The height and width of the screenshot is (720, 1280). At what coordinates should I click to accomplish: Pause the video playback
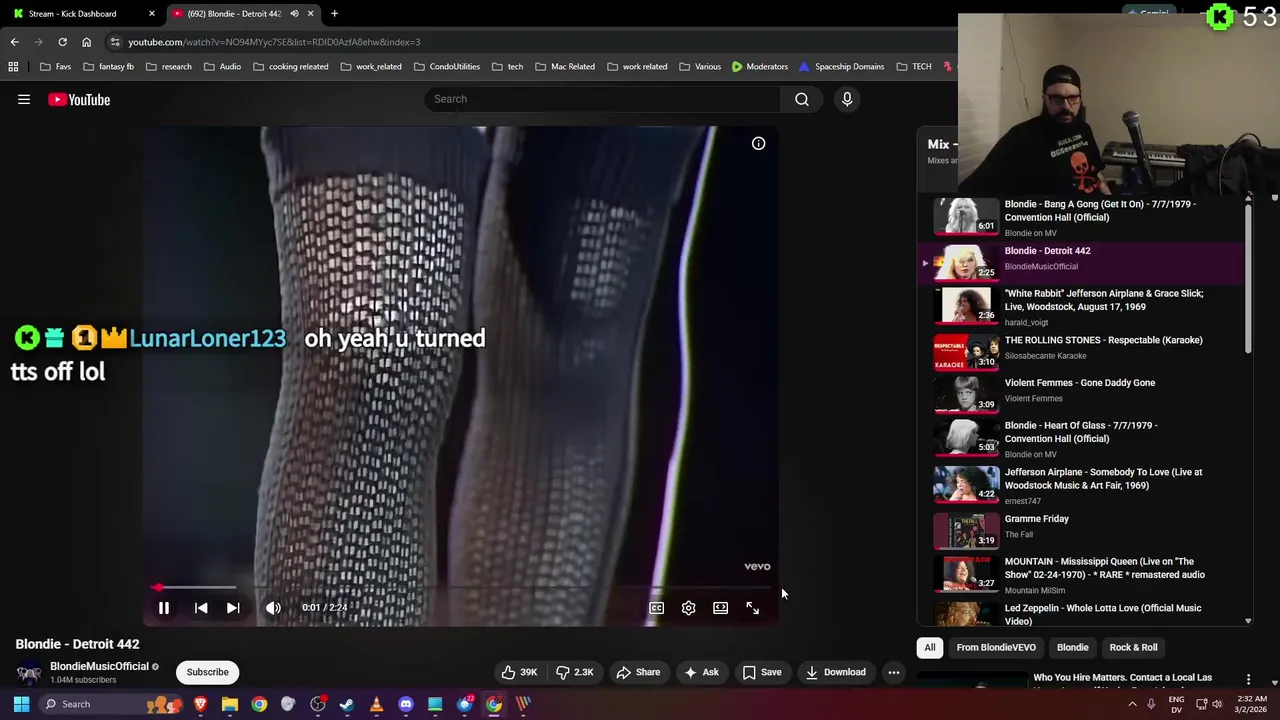pos(164,607)
